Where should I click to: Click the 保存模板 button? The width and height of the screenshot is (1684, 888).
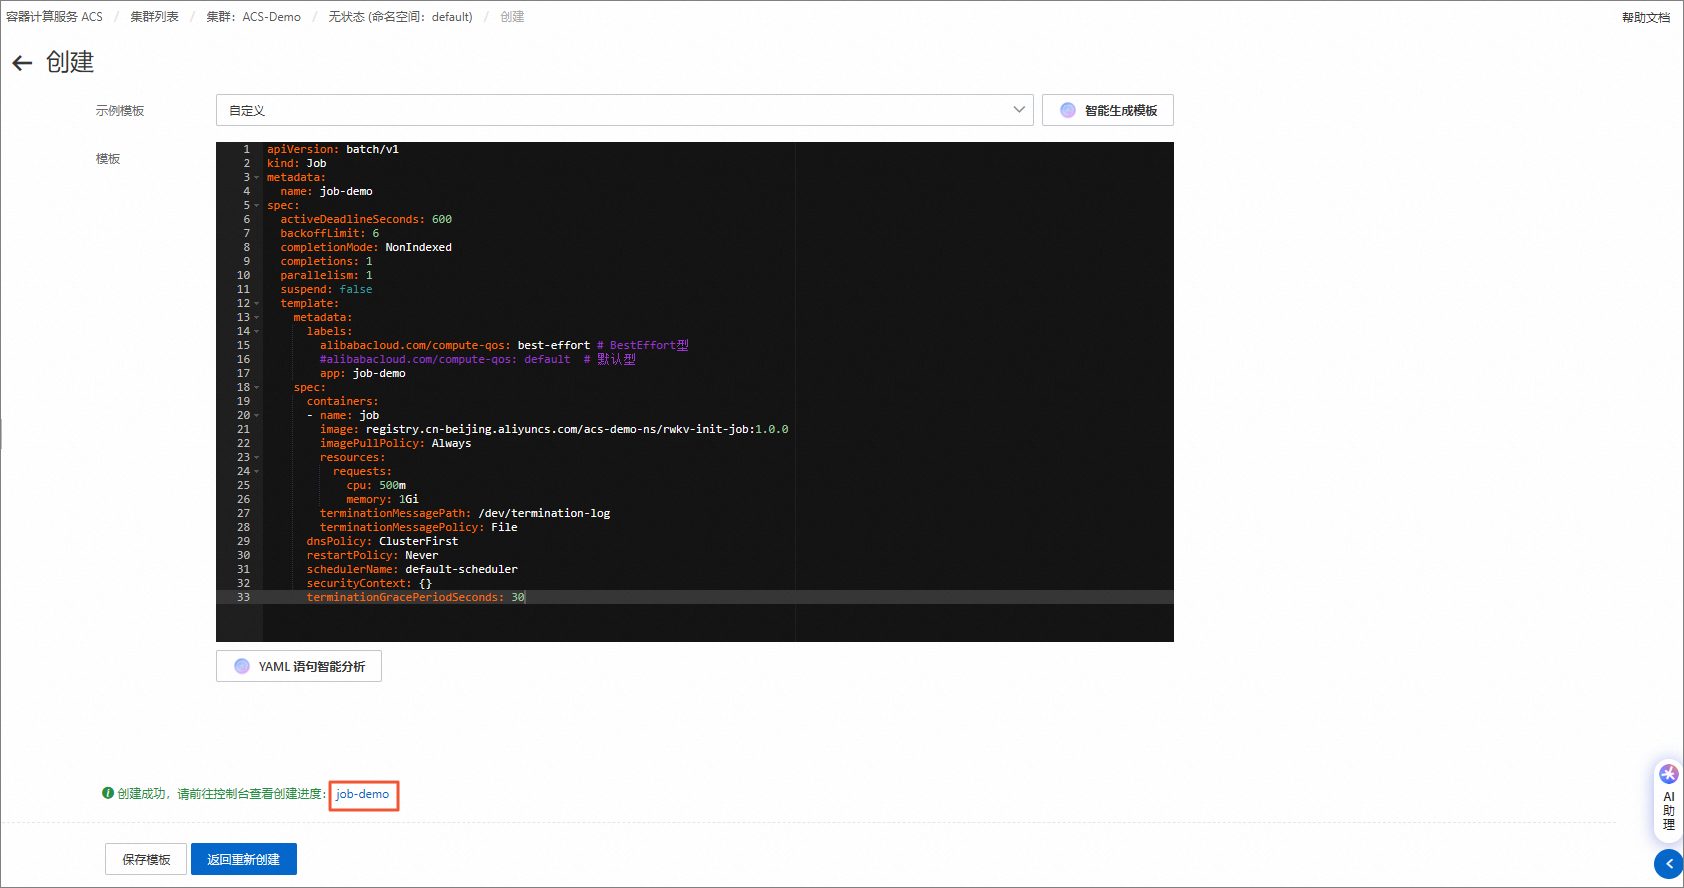[146, 859]
